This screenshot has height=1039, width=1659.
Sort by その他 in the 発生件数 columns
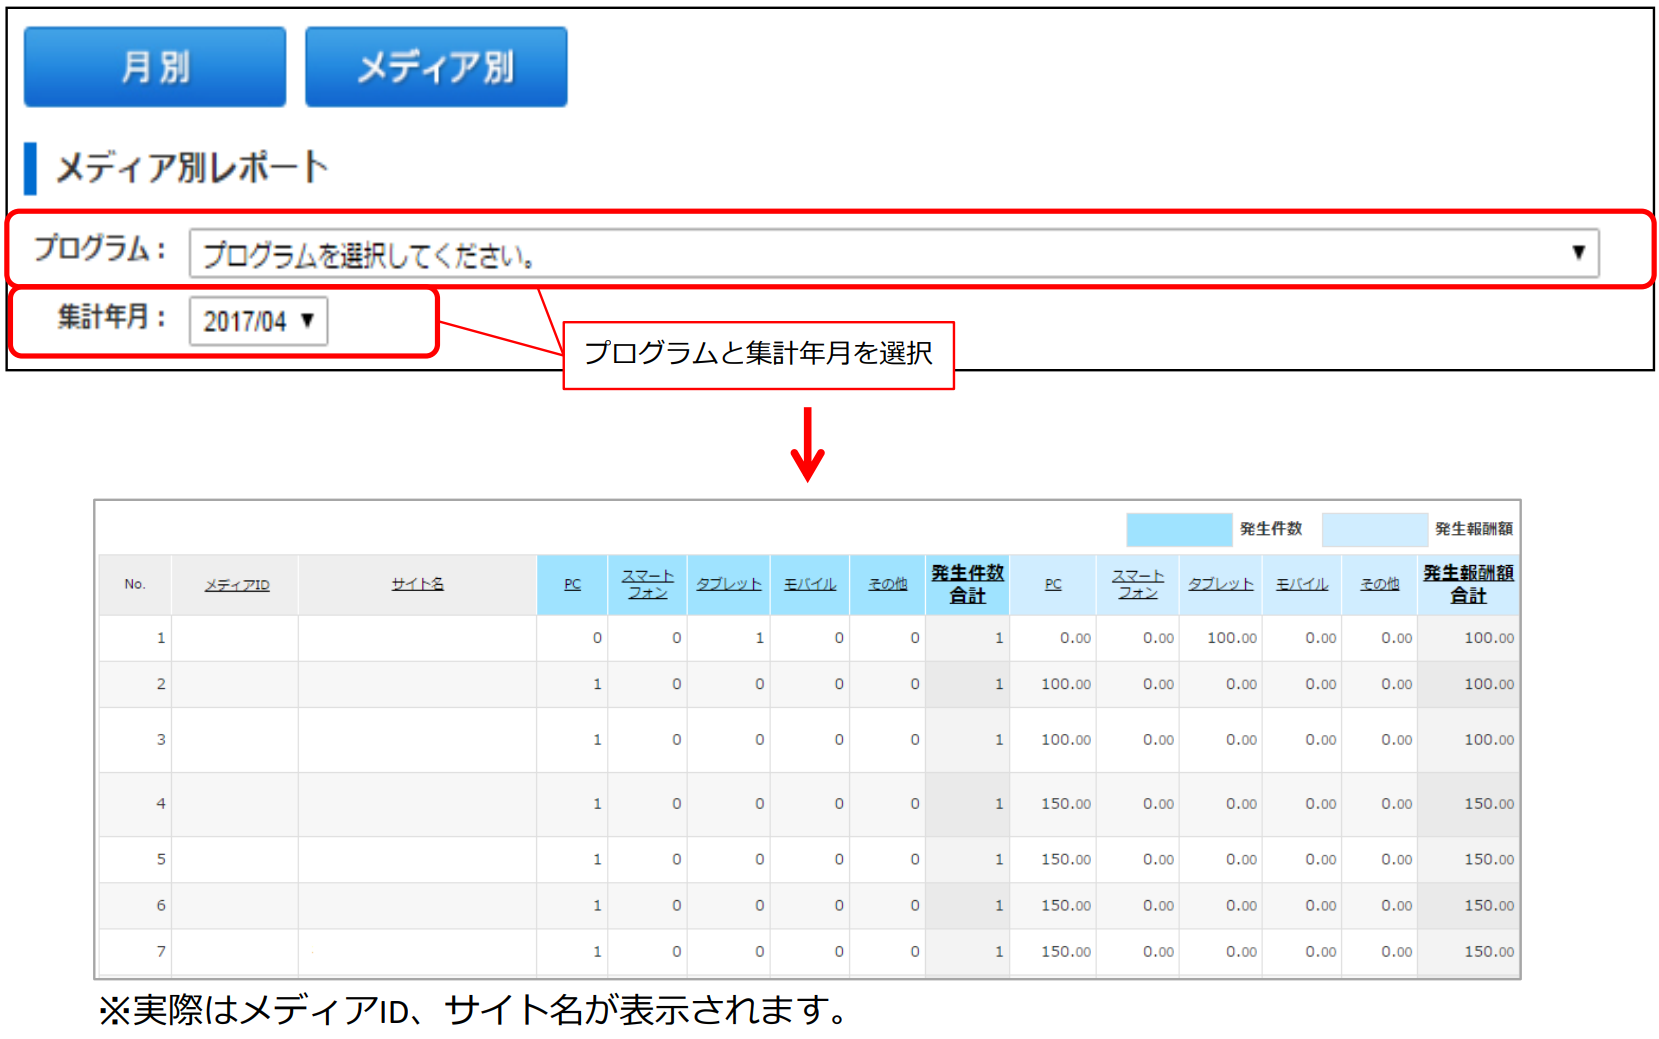(887, 584)
